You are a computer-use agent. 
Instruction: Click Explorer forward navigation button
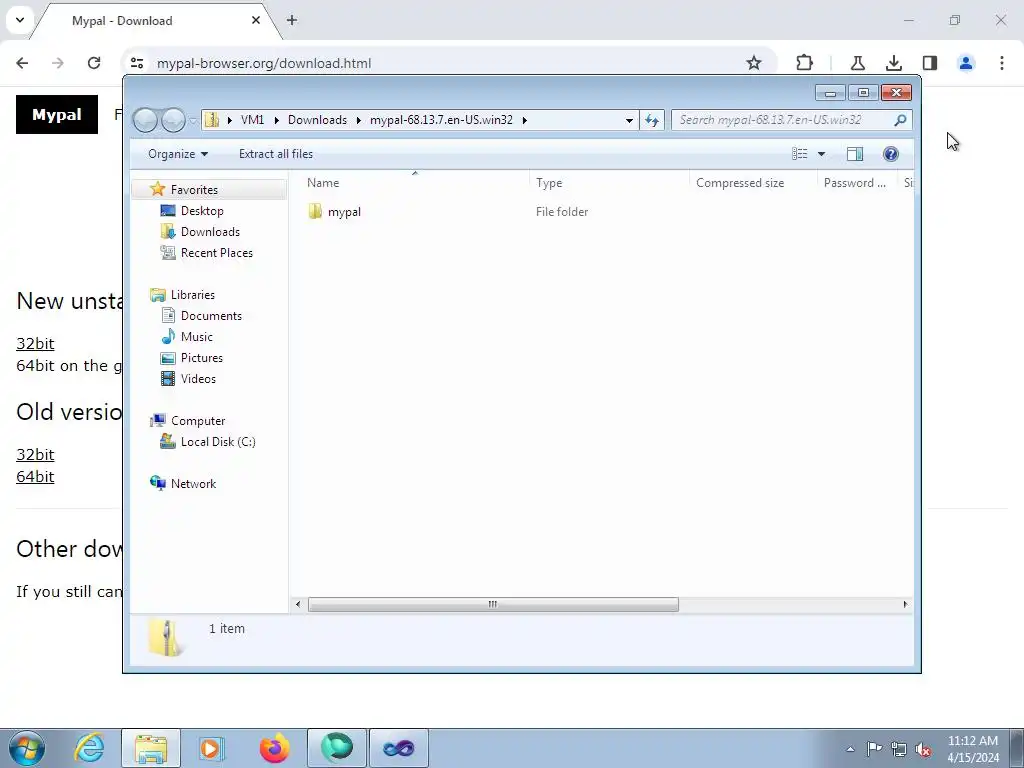173,120
